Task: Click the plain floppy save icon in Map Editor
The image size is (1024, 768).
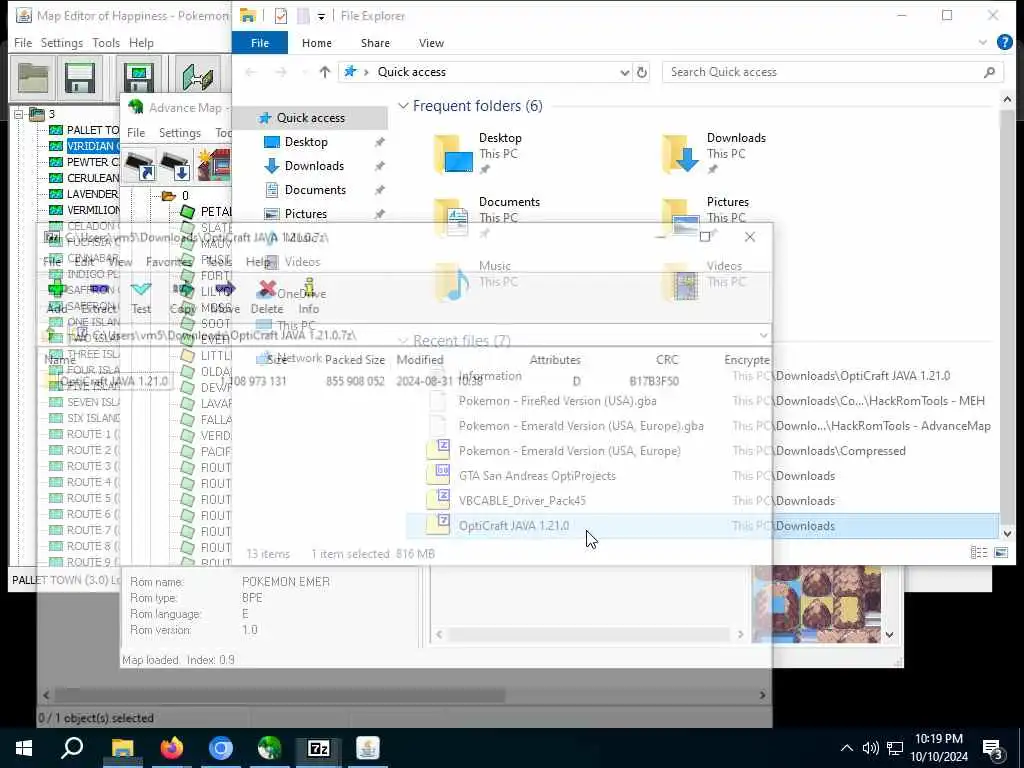Action: click(x=80, y=78)
